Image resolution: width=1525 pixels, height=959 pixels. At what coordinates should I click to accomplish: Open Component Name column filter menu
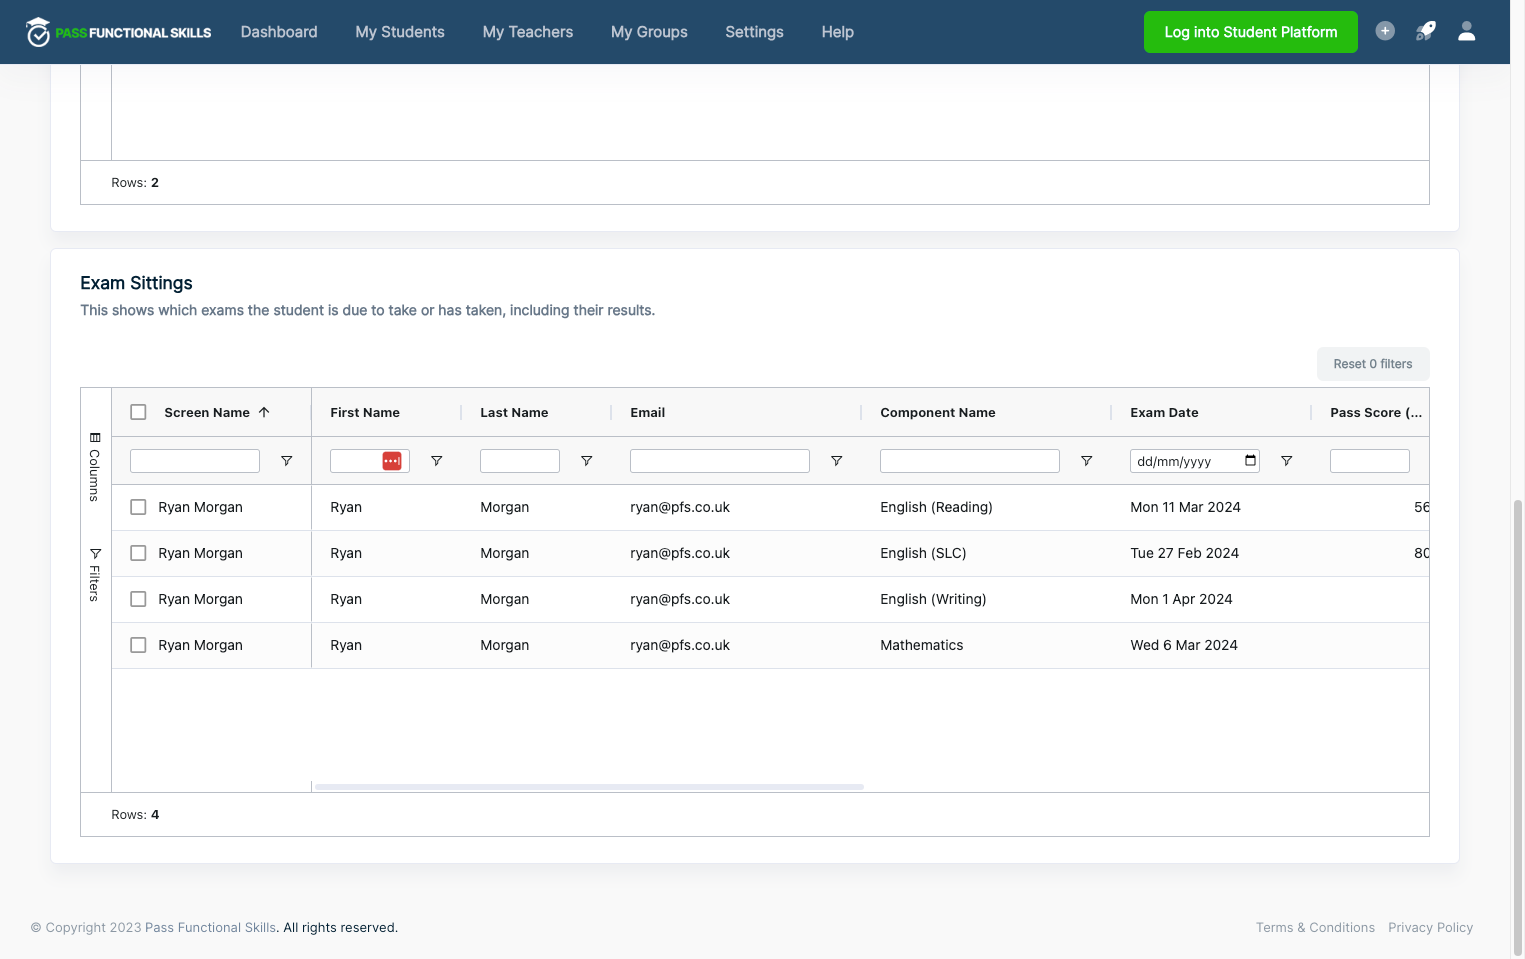(1087, 461)
